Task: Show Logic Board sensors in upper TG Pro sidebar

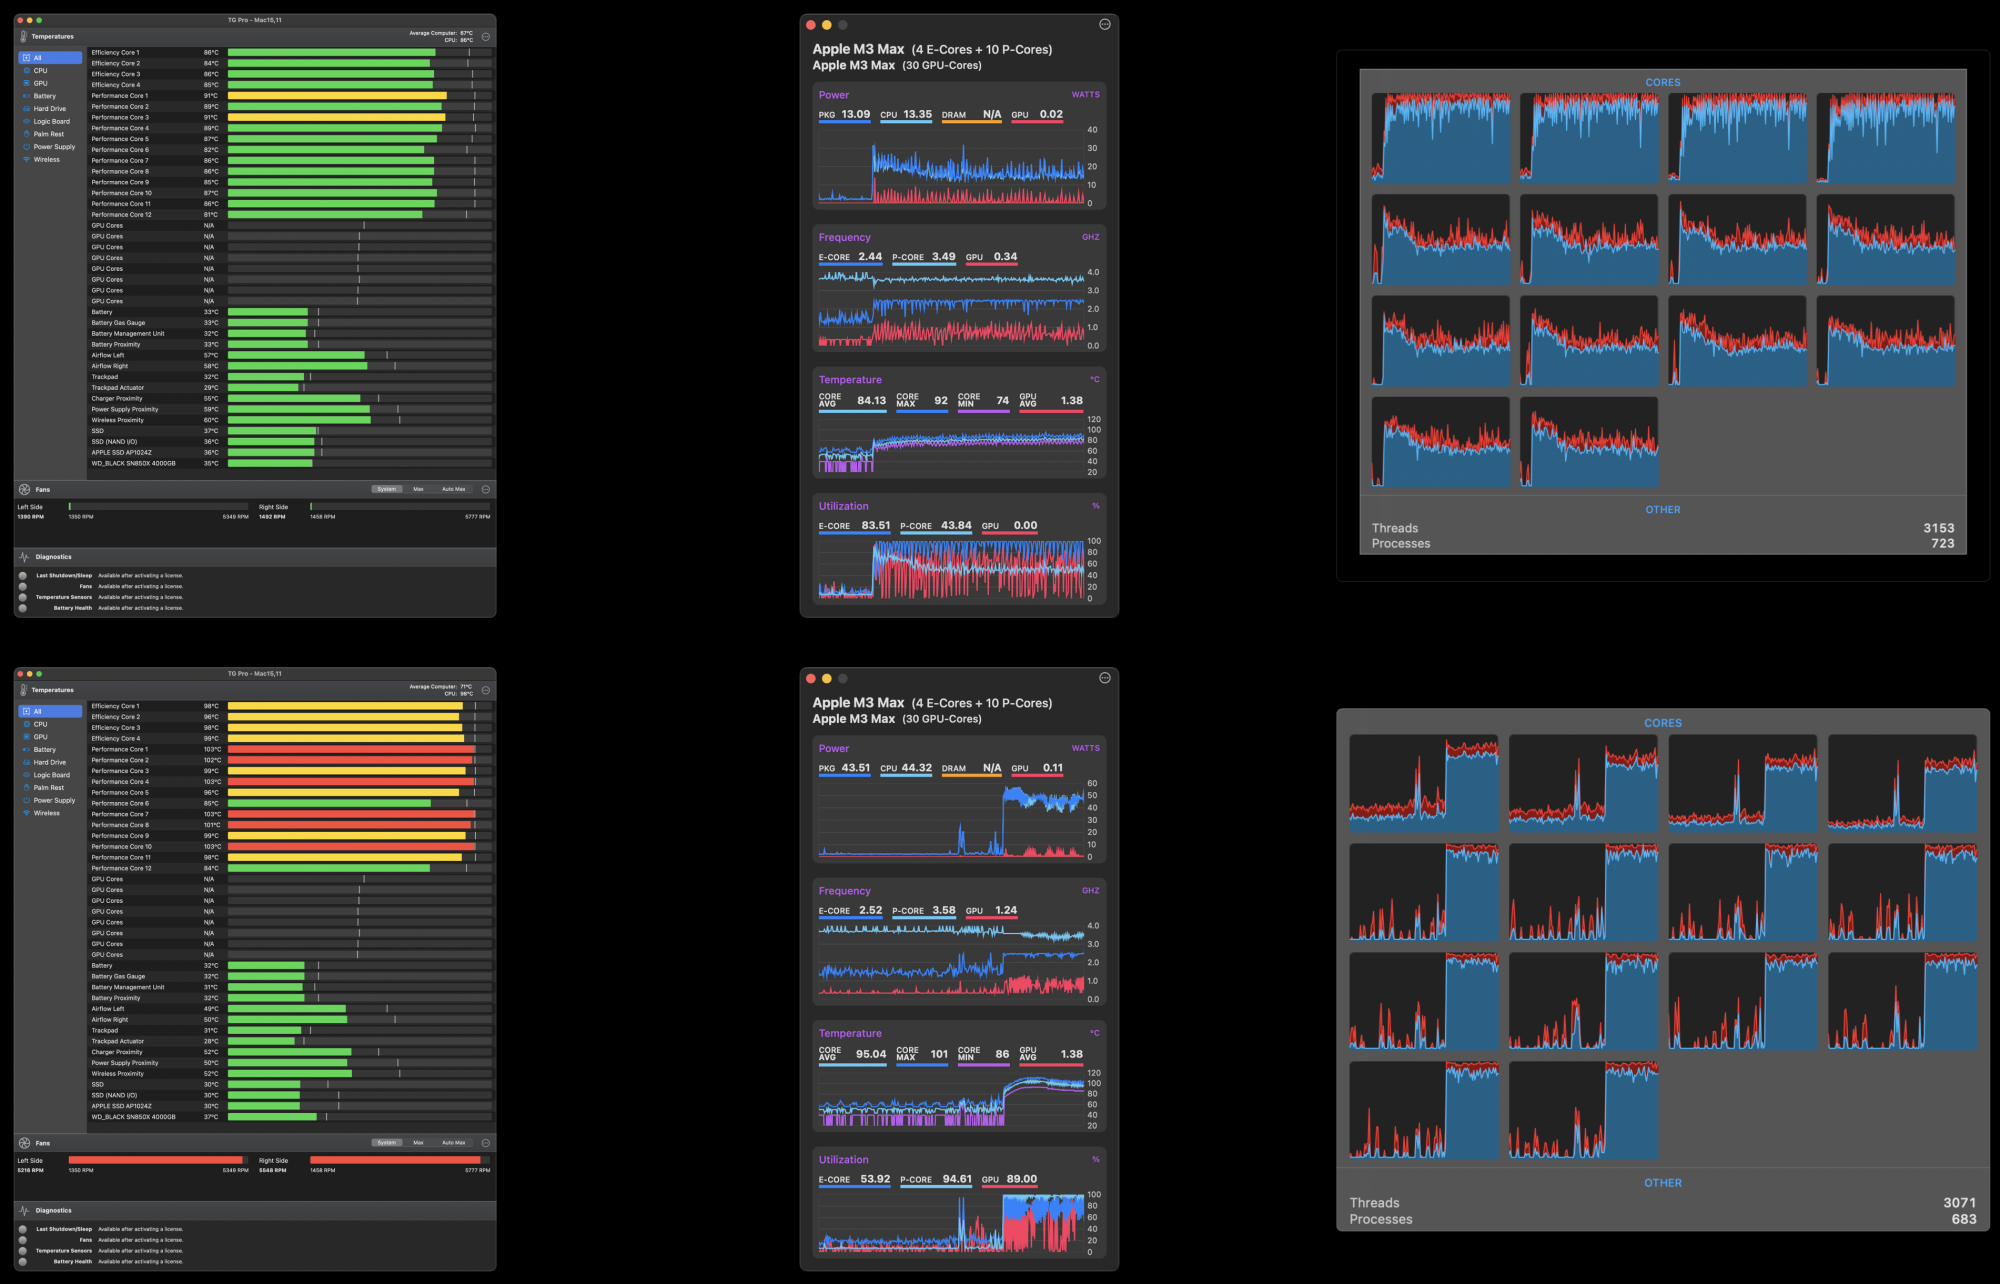Action: point(50,121)
